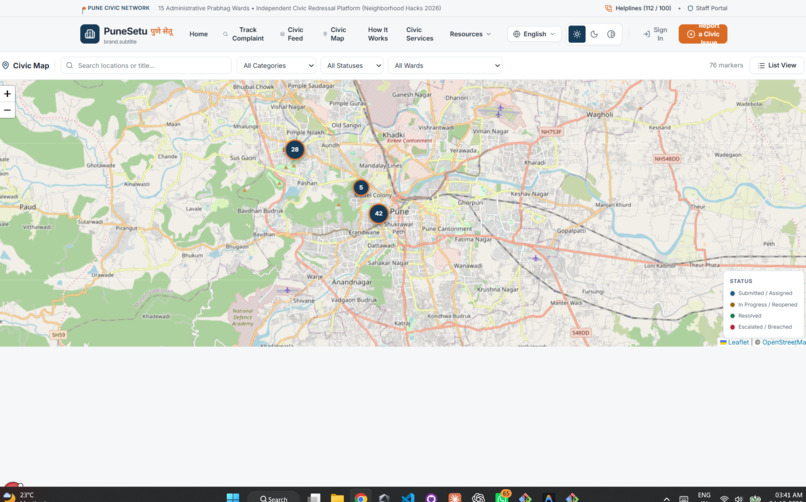This screenshot has height=502, width=806.
Task: Click the PuneSetu logo icon
Action: tap(89, 34)
